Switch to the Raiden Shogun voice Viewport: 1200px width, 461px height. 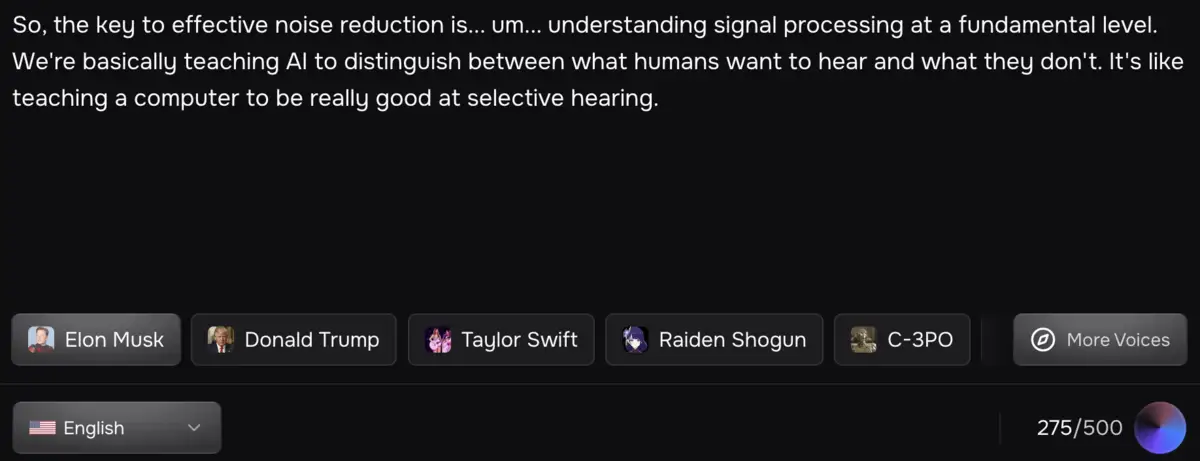point(732,340)
